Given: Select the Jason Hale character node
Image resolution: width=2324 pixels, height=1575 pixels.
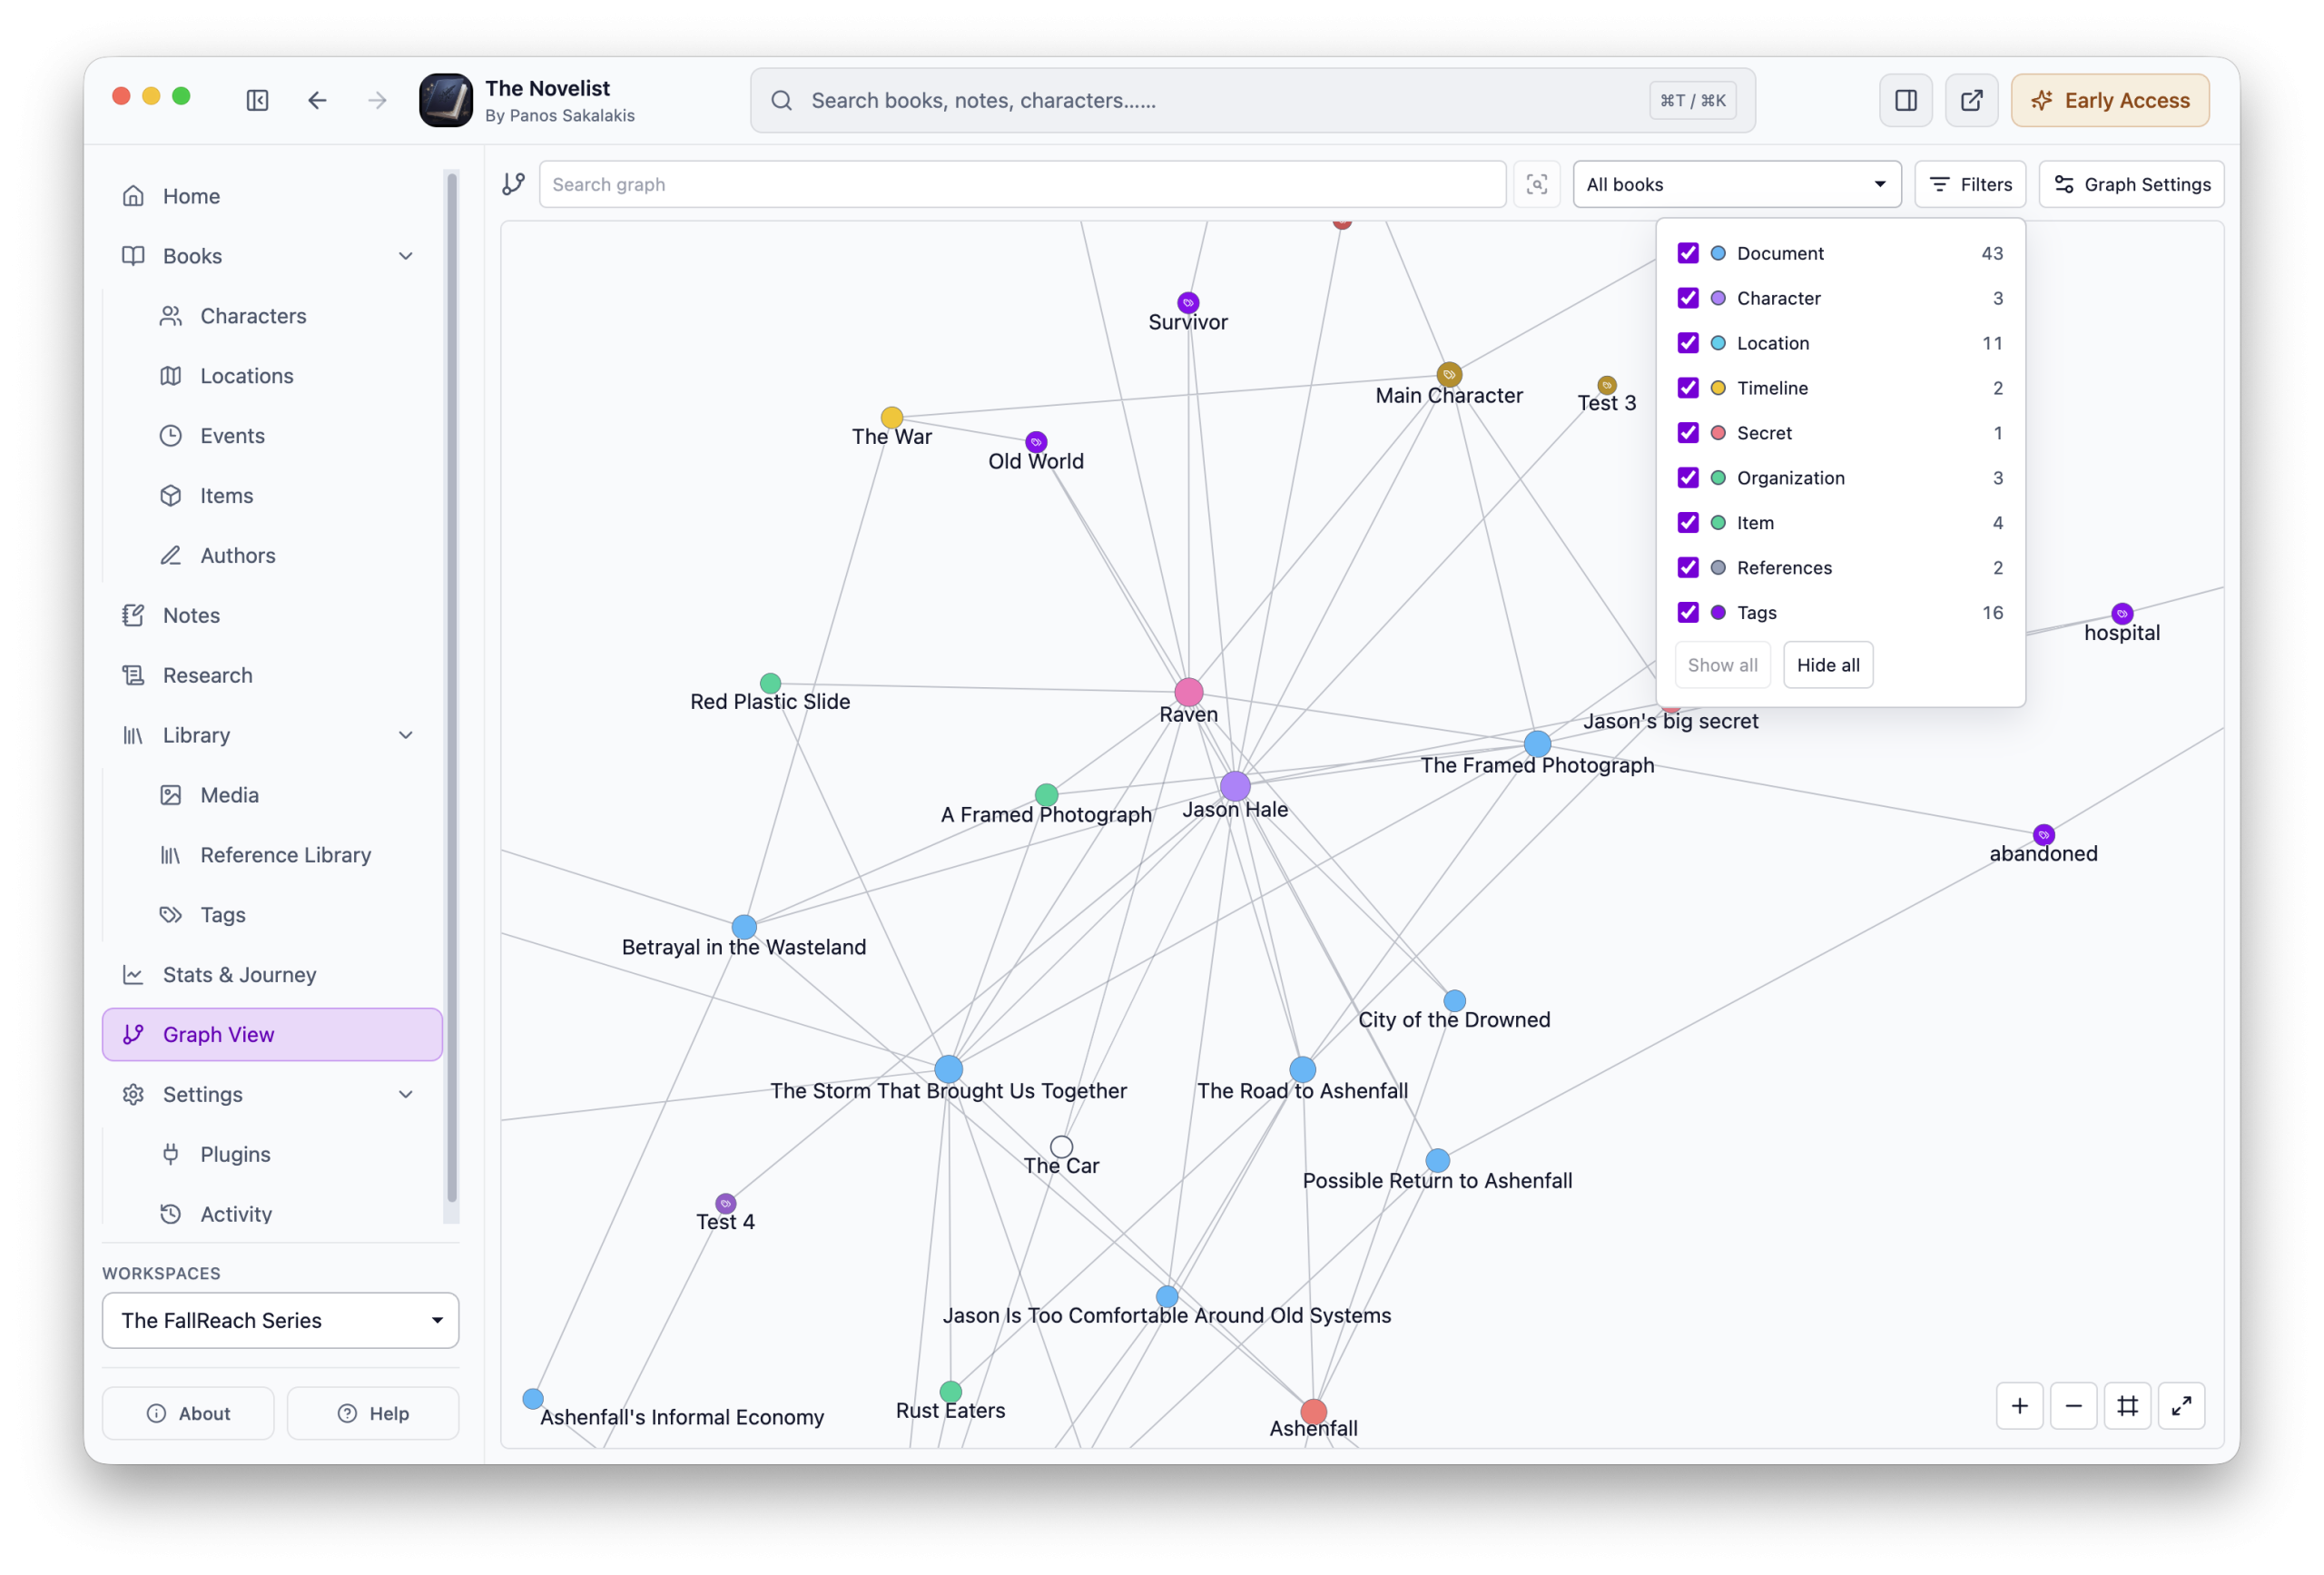Looking at the screenshot, I should pos(1235,786).
